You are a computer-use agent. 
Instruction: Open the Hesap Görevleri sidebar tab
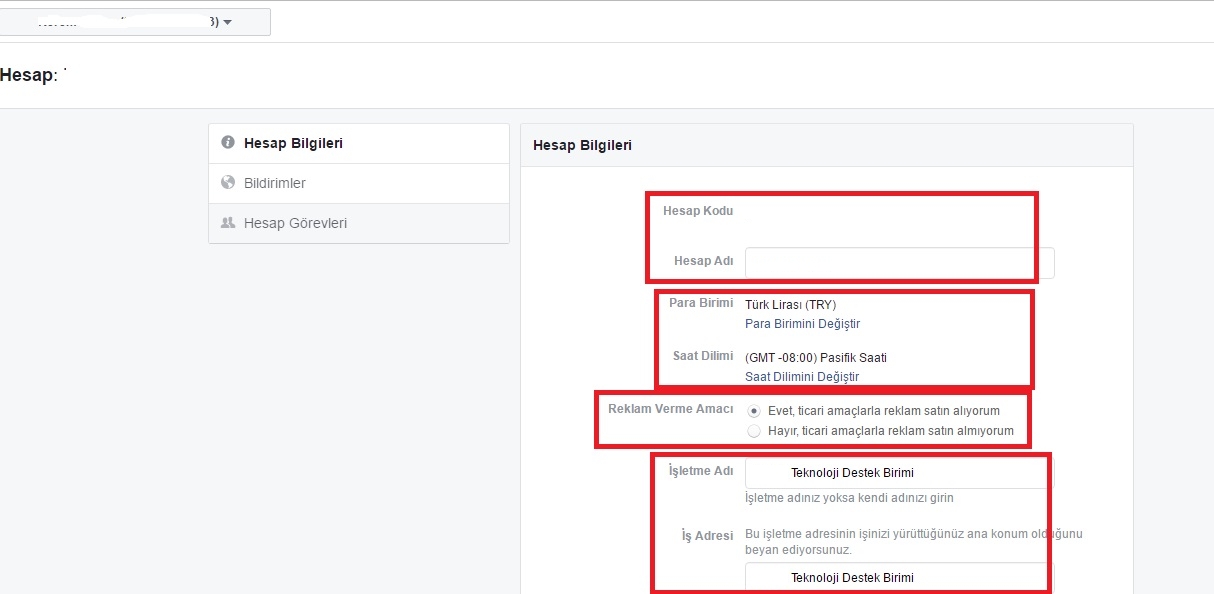coord(359,223)
